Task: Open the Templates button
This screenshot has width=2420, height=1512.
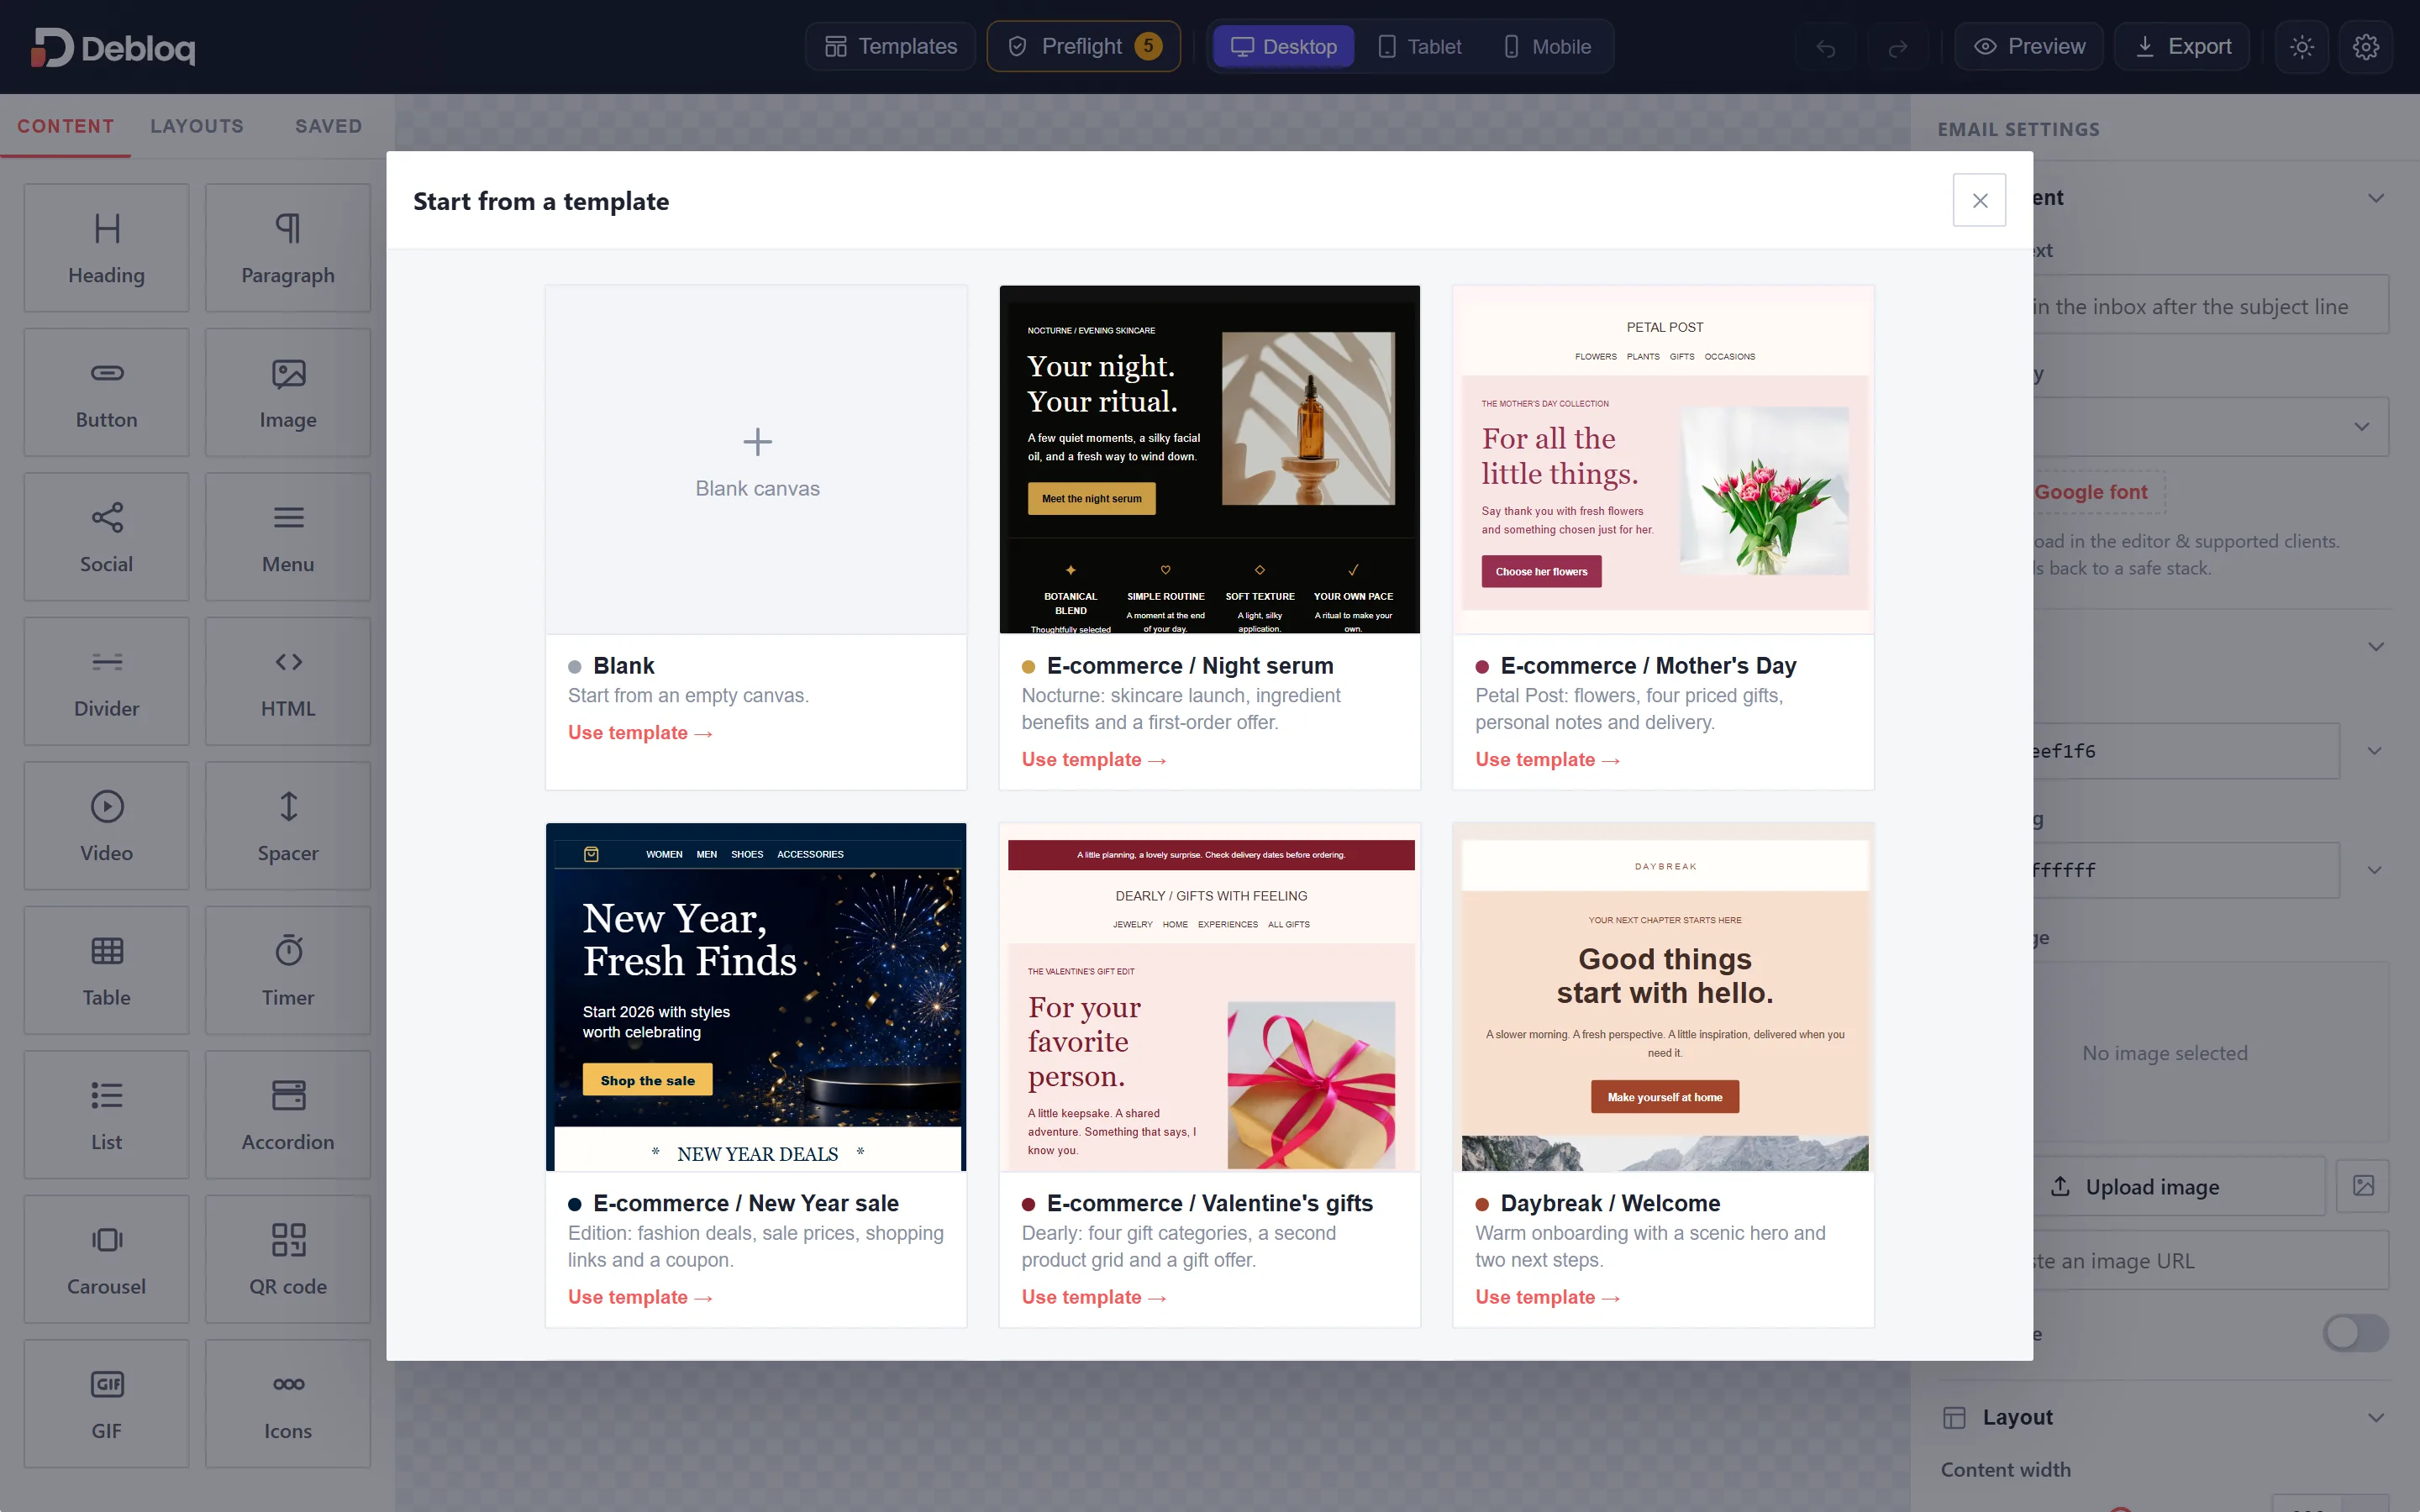Action: tap(890, 46)
